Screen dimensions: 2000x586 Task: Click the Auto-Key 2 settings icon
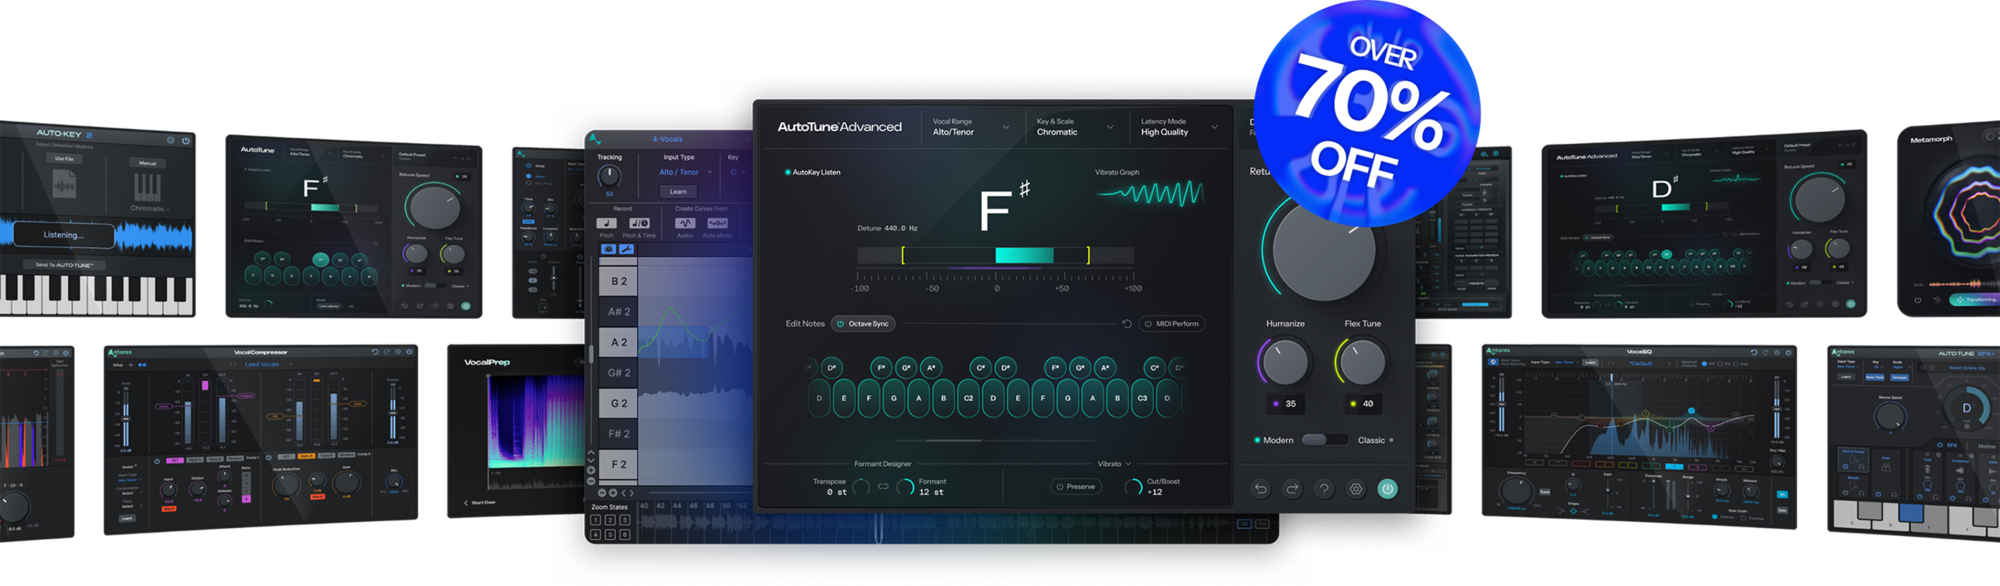coord(171,140)
